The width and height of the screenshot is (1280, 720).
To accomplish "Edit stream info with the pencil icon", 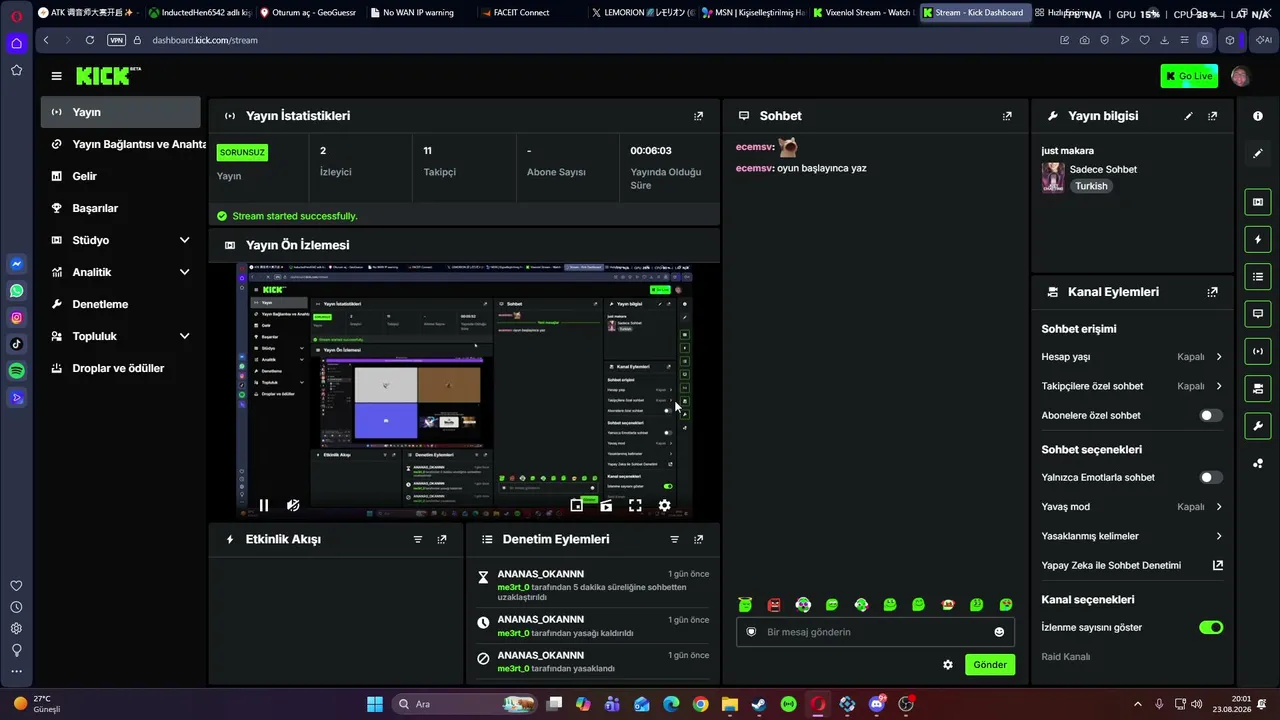I will tap(1188, 116).
